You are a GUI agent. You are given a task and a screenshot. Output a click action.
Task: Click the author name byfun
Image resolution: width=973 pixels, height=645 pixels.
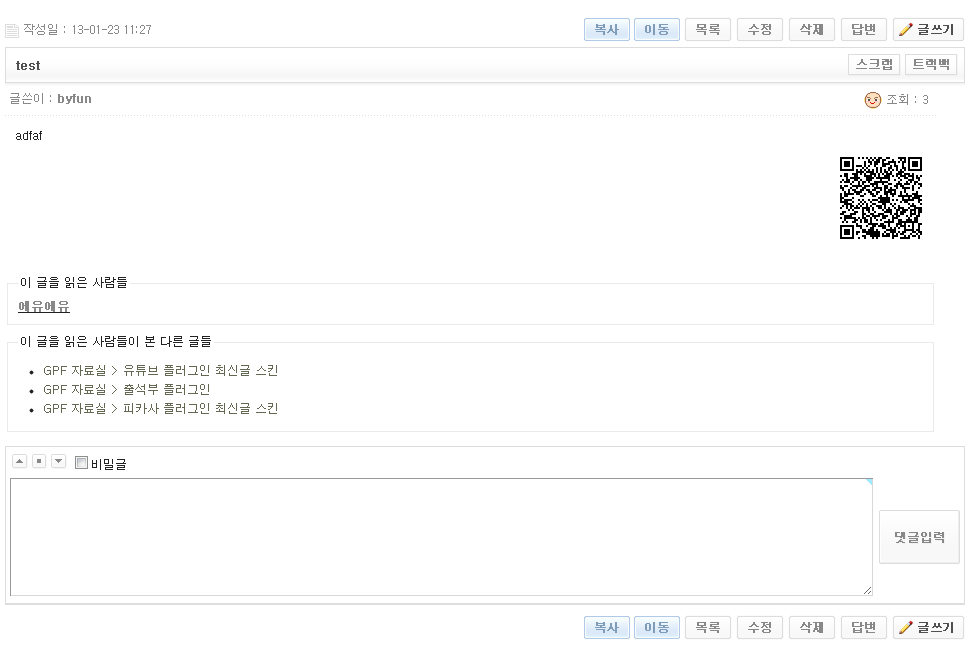tap(74, 99)
